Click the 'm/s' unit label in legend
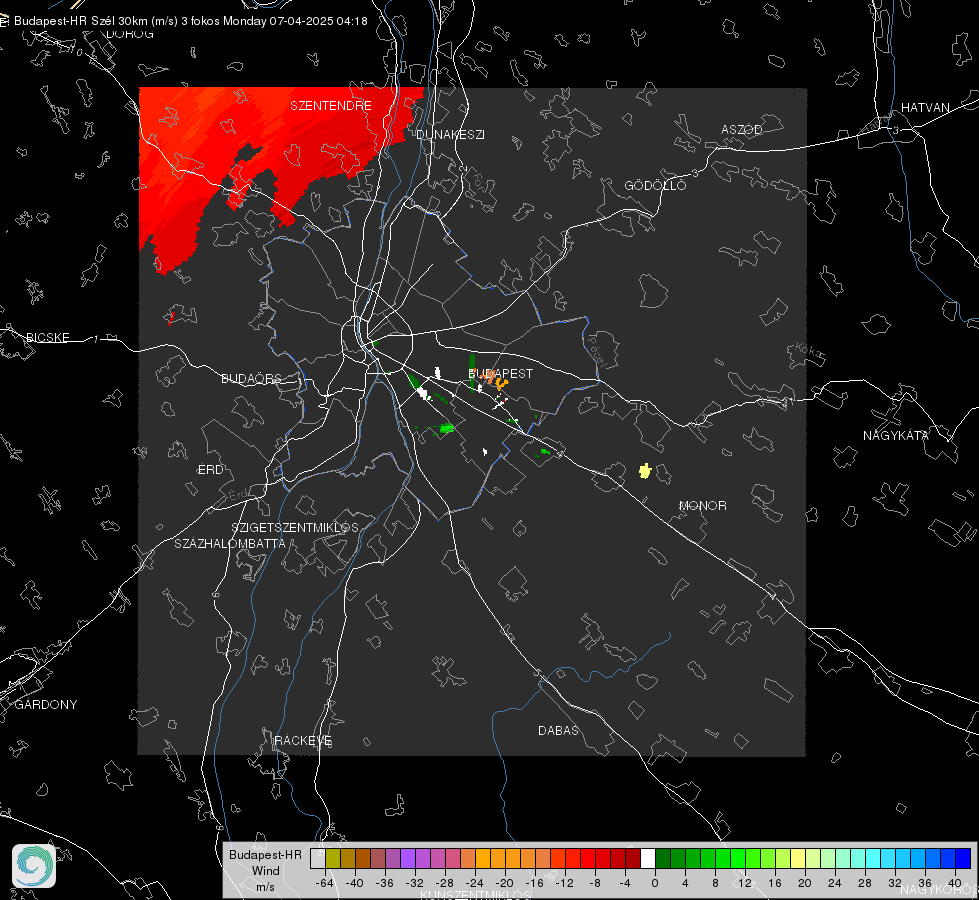This screenshot has height=900, width=979. pos(265,886)
